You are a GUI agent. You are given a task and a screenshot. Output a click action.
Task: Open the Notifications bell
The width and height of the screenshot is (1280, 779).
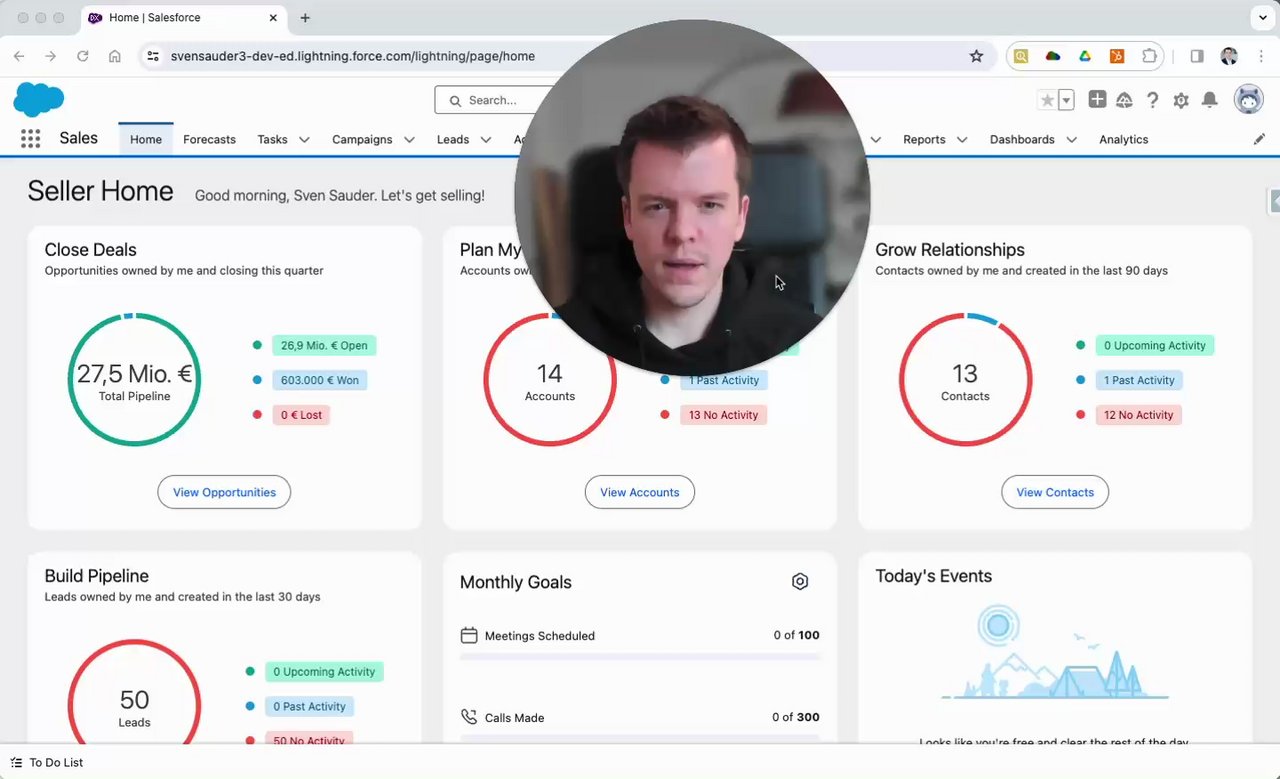click(1209, 100)
